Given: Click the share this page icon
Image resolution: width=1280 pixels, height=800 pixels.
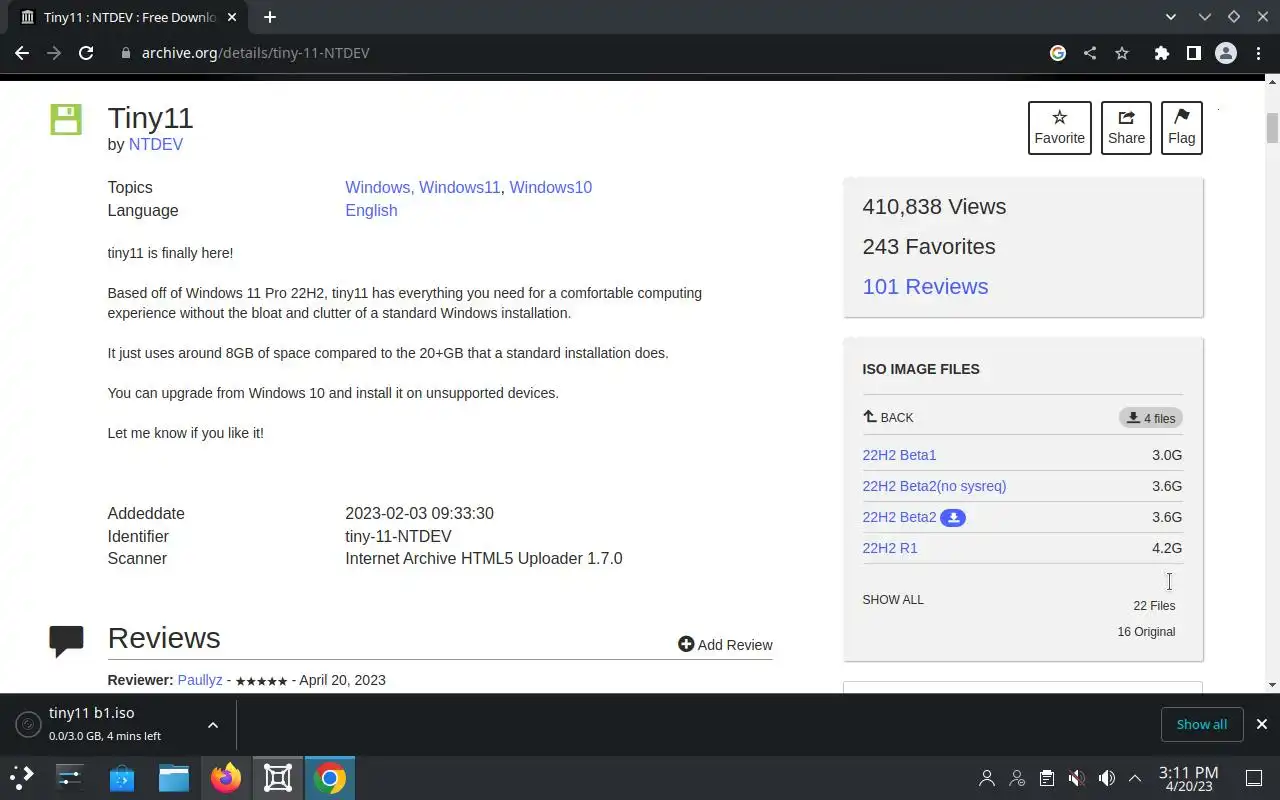Looking at the screenshot, I should point(1090,53).
